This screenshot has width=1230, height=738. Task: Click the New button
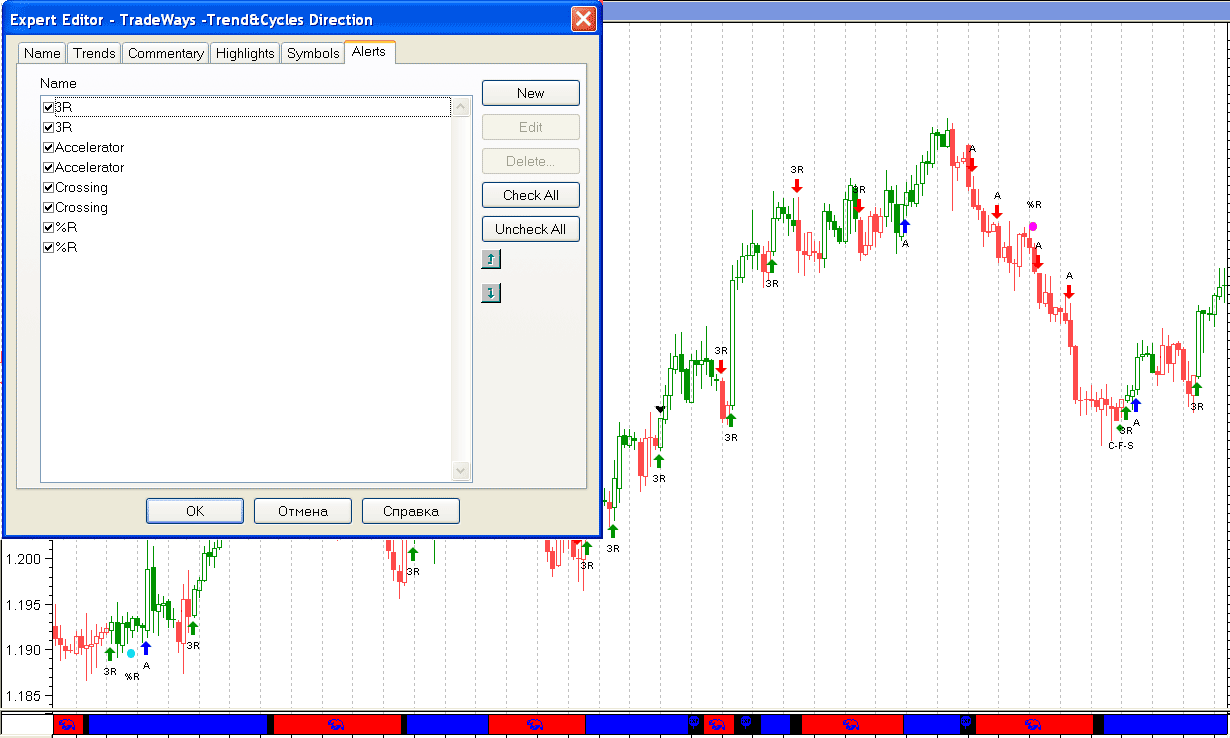point(531,93)
